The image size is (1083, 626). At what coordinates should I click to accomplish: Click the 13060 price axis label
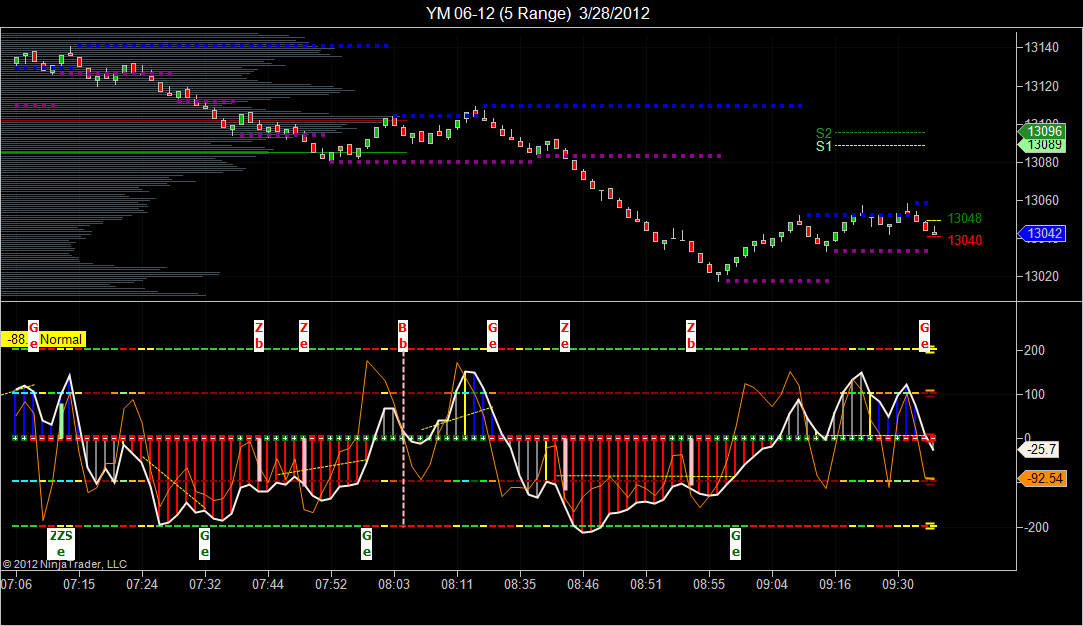(1042, 200)
